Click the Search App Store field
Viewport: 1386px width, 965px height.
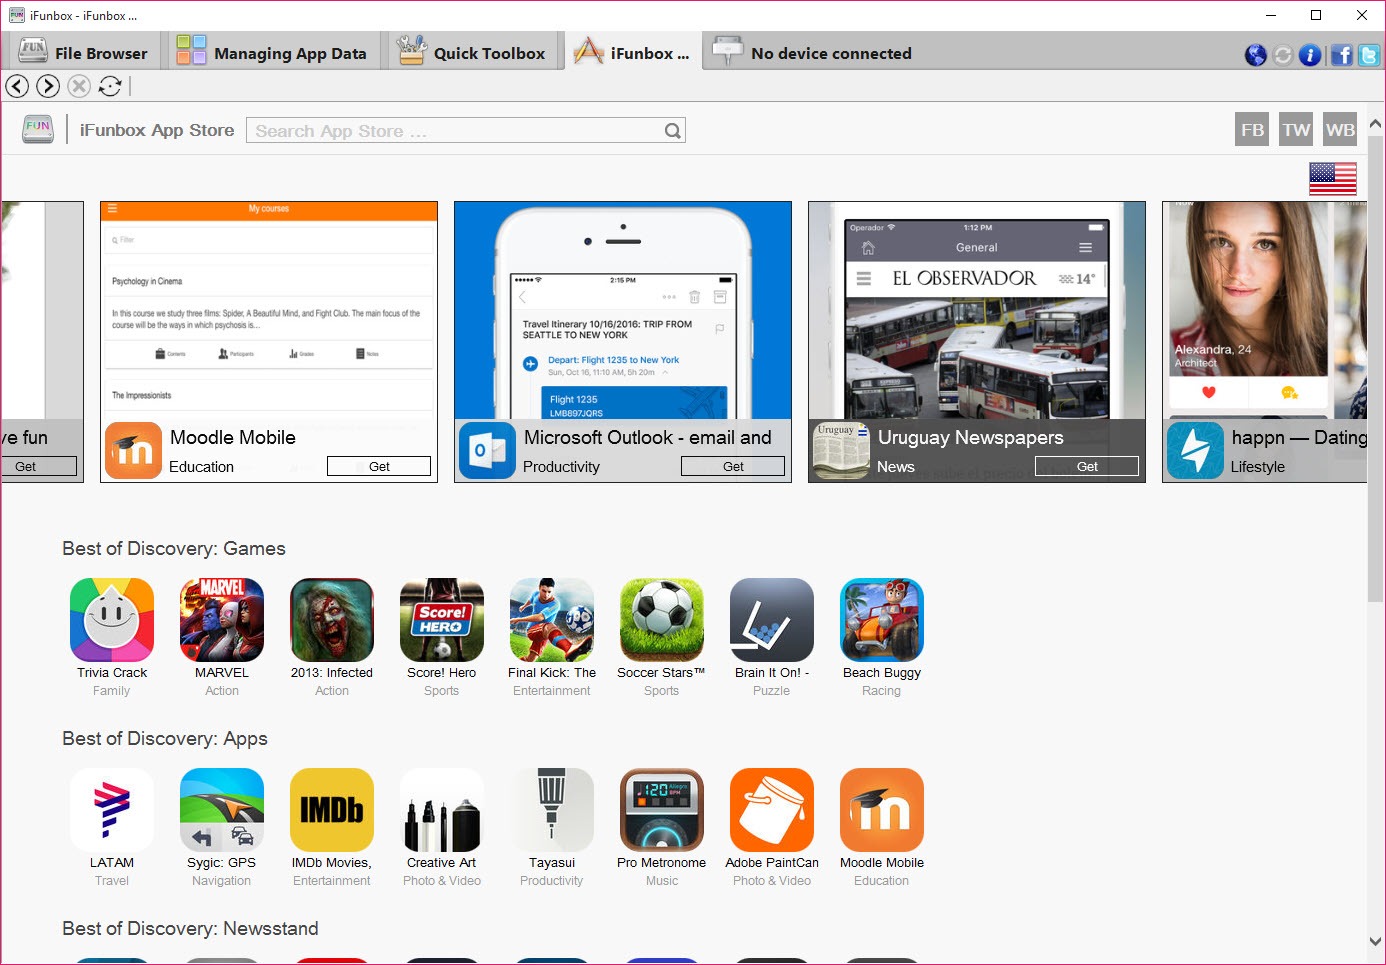(455, 131)
